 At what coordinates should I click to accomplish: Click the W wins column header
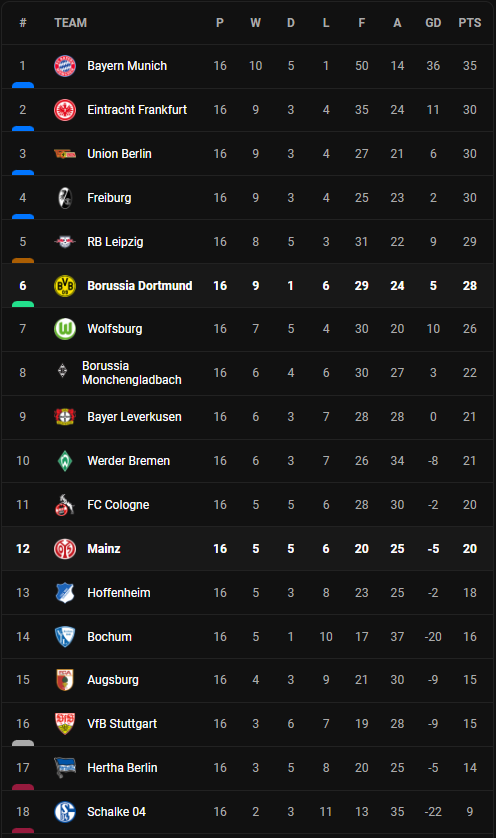(x=255, y=23)
